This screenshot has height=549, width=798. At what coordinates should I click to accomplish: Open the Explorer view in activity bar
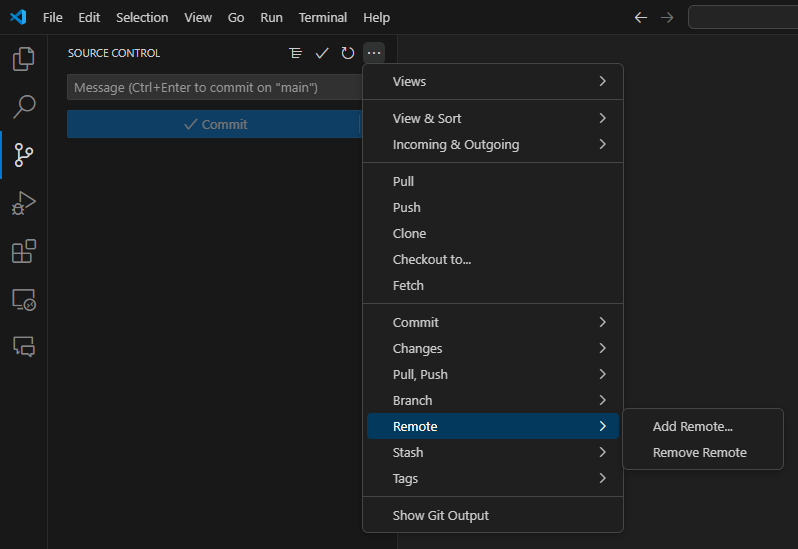click(23, 59)
